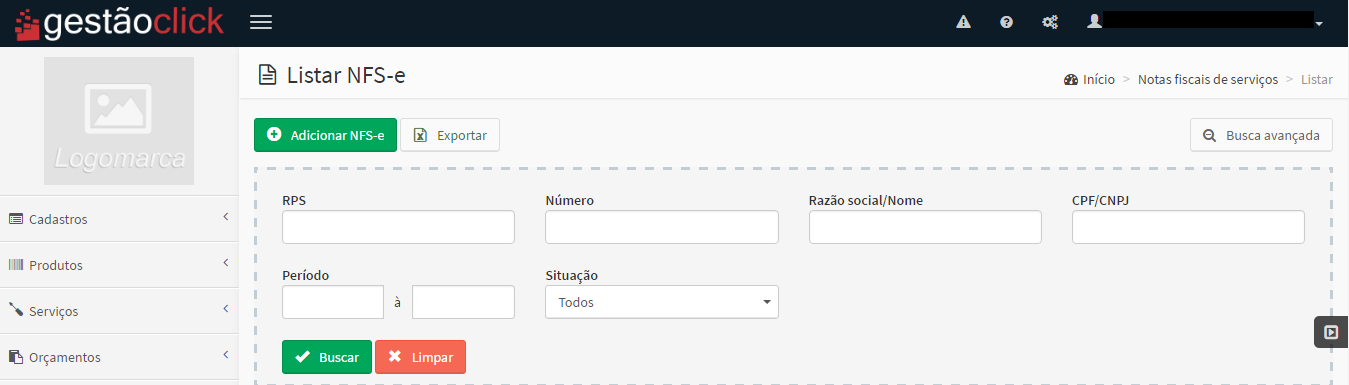Screen dimensions: 1349x385
Task: Click the Orçamentos clipboard icon
Action: point(16,357)
